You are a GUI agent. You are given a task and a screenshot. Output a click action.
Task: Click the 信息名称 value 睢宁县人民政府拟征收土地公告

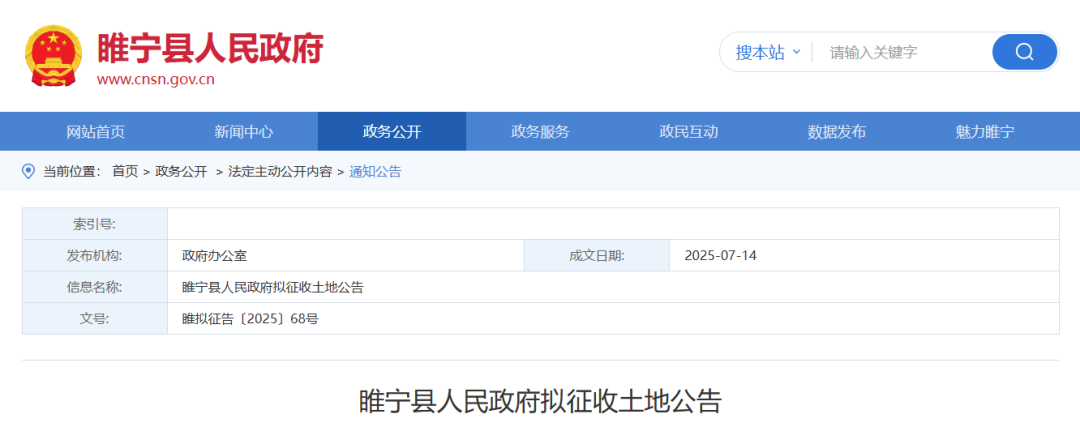pos(273,288)
